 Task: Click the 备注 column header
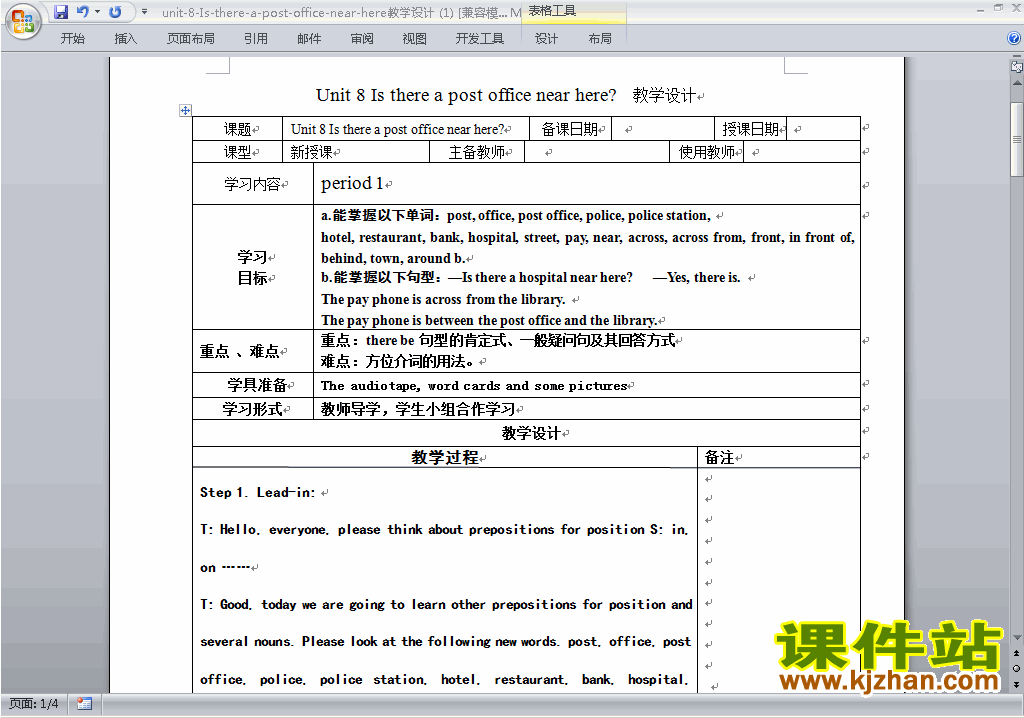pos(778,457)
